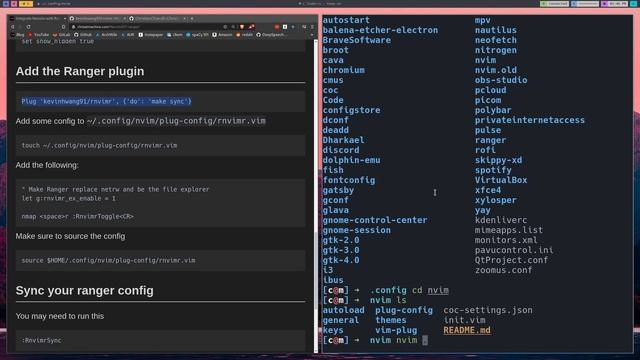640x360 pixels.
Task: Click the 'README.md' file in terminal
Action: (467, 330)
